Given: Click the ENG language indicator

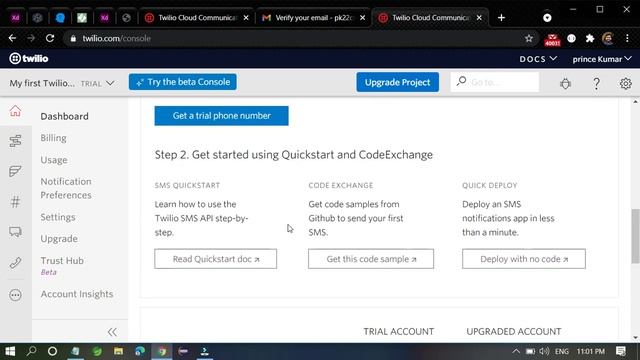Looking at the screenshot, I should click(562, 351).
